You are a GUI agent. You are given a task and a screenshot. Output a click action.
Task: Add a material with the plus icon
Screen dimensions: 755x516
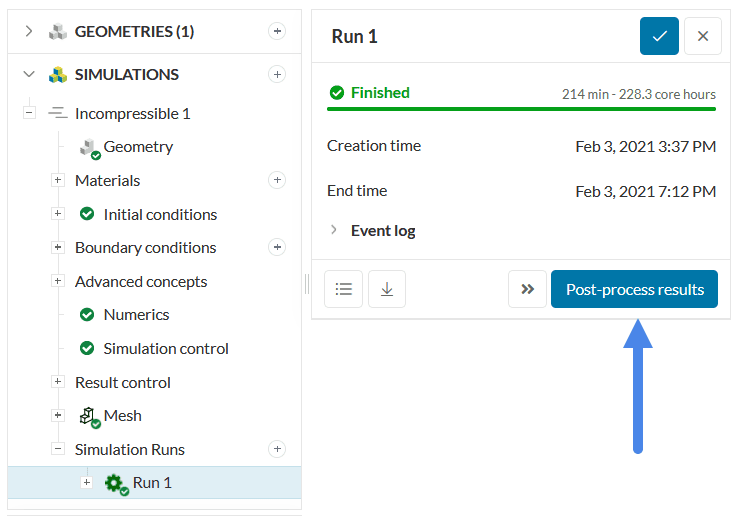[277, 180]
